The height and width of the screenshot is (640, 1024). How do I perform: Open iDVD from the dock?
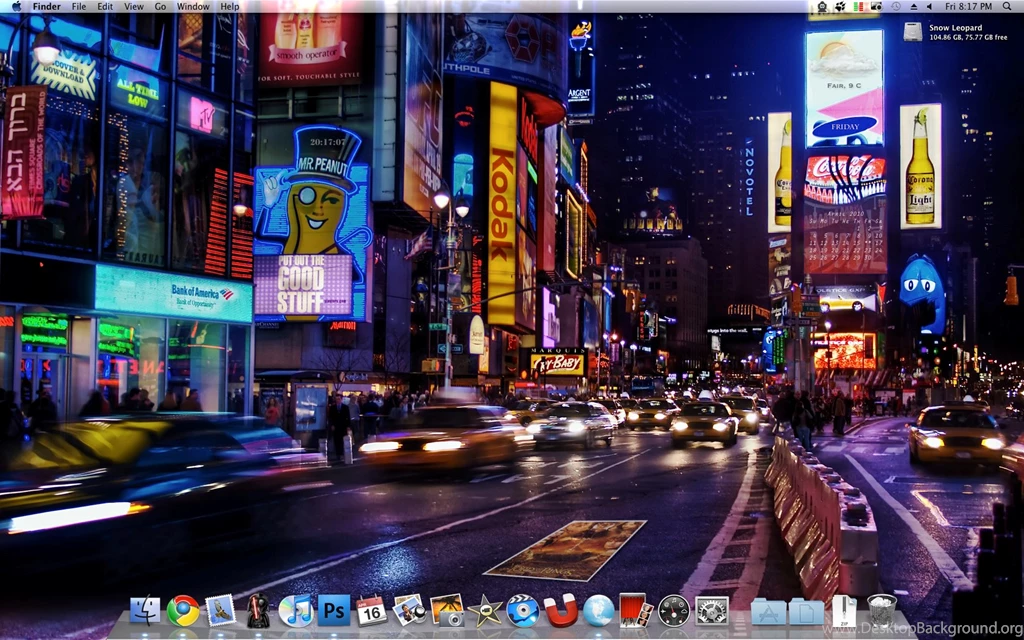(522, 609)
